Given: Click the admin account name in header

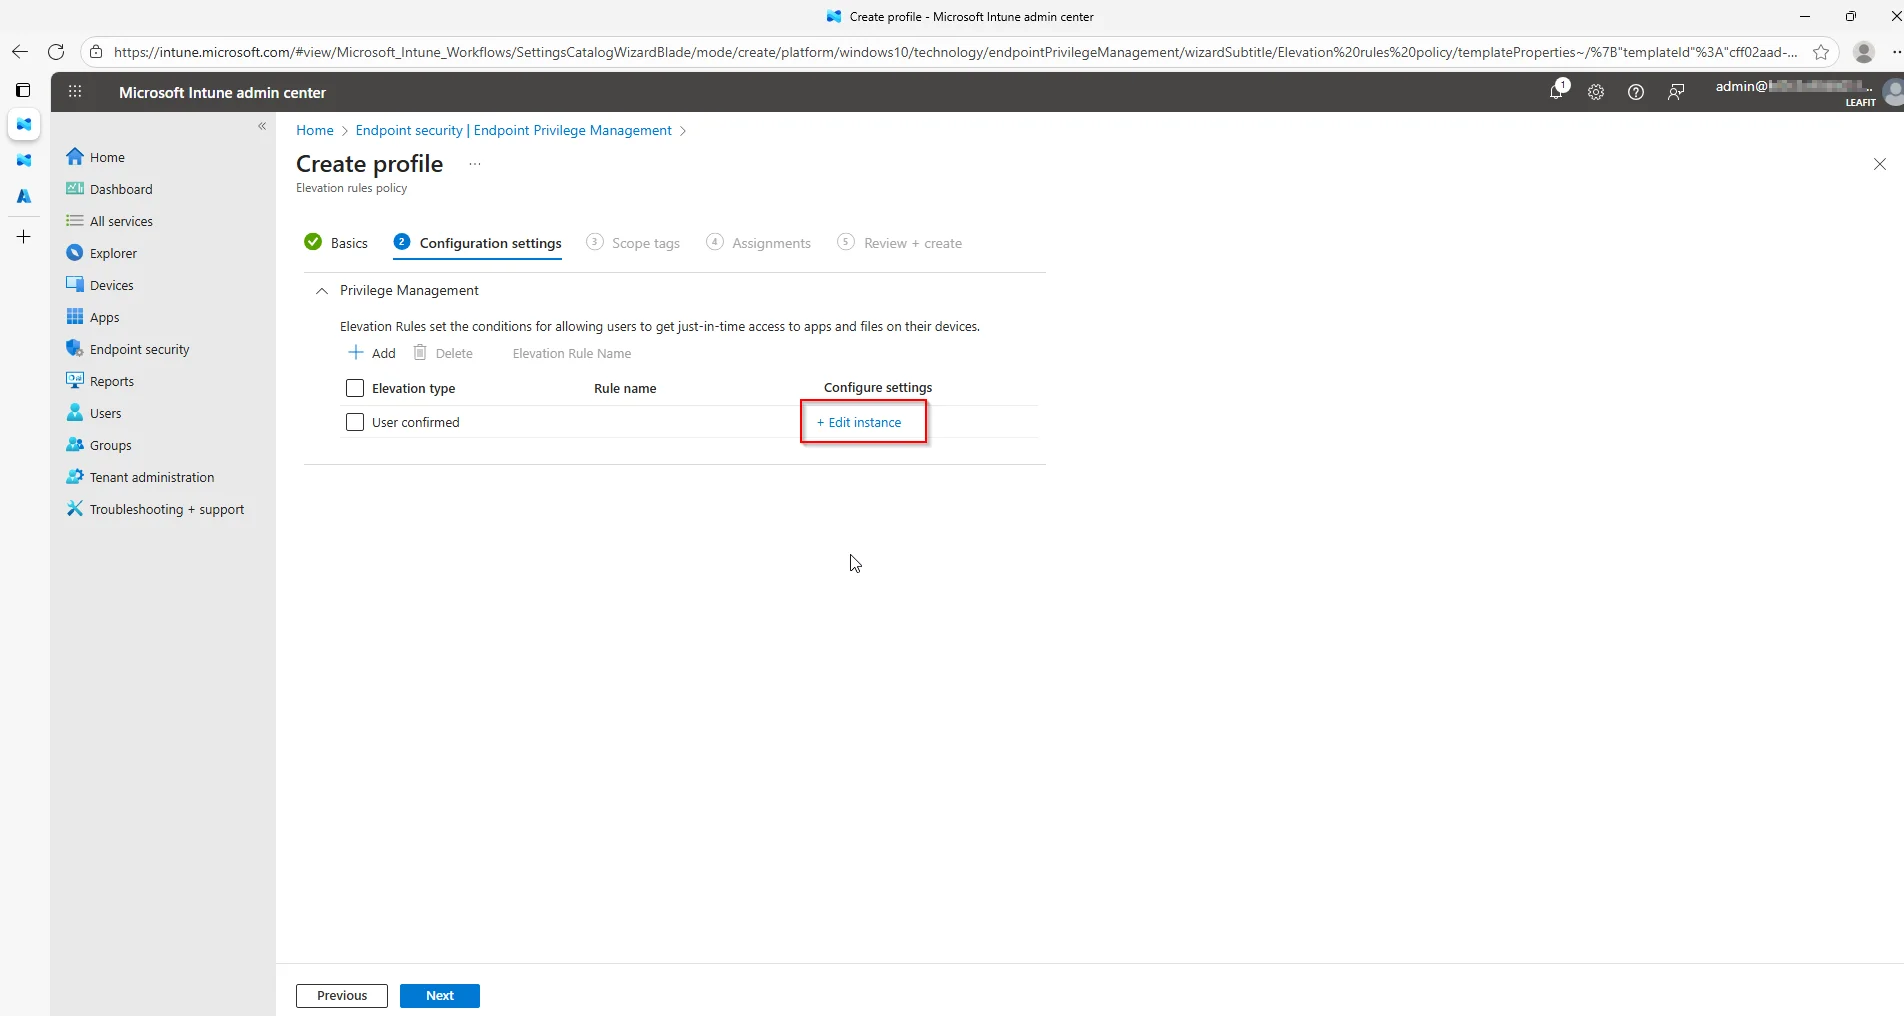Looking at the screenshot, I should (x=1794, y=87).
